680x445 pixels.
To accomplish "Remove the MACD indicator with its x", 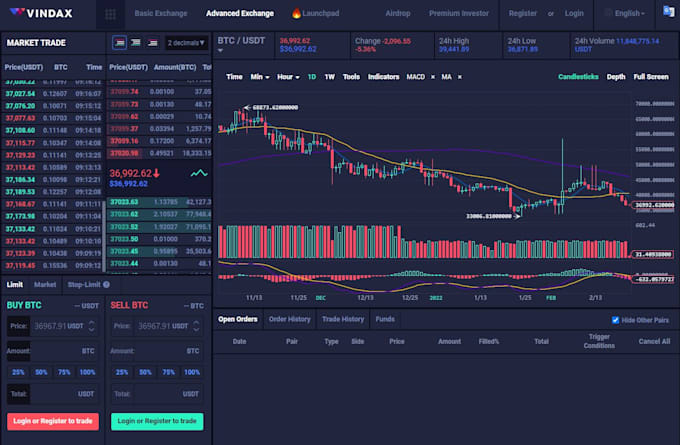I will (432, 77).
